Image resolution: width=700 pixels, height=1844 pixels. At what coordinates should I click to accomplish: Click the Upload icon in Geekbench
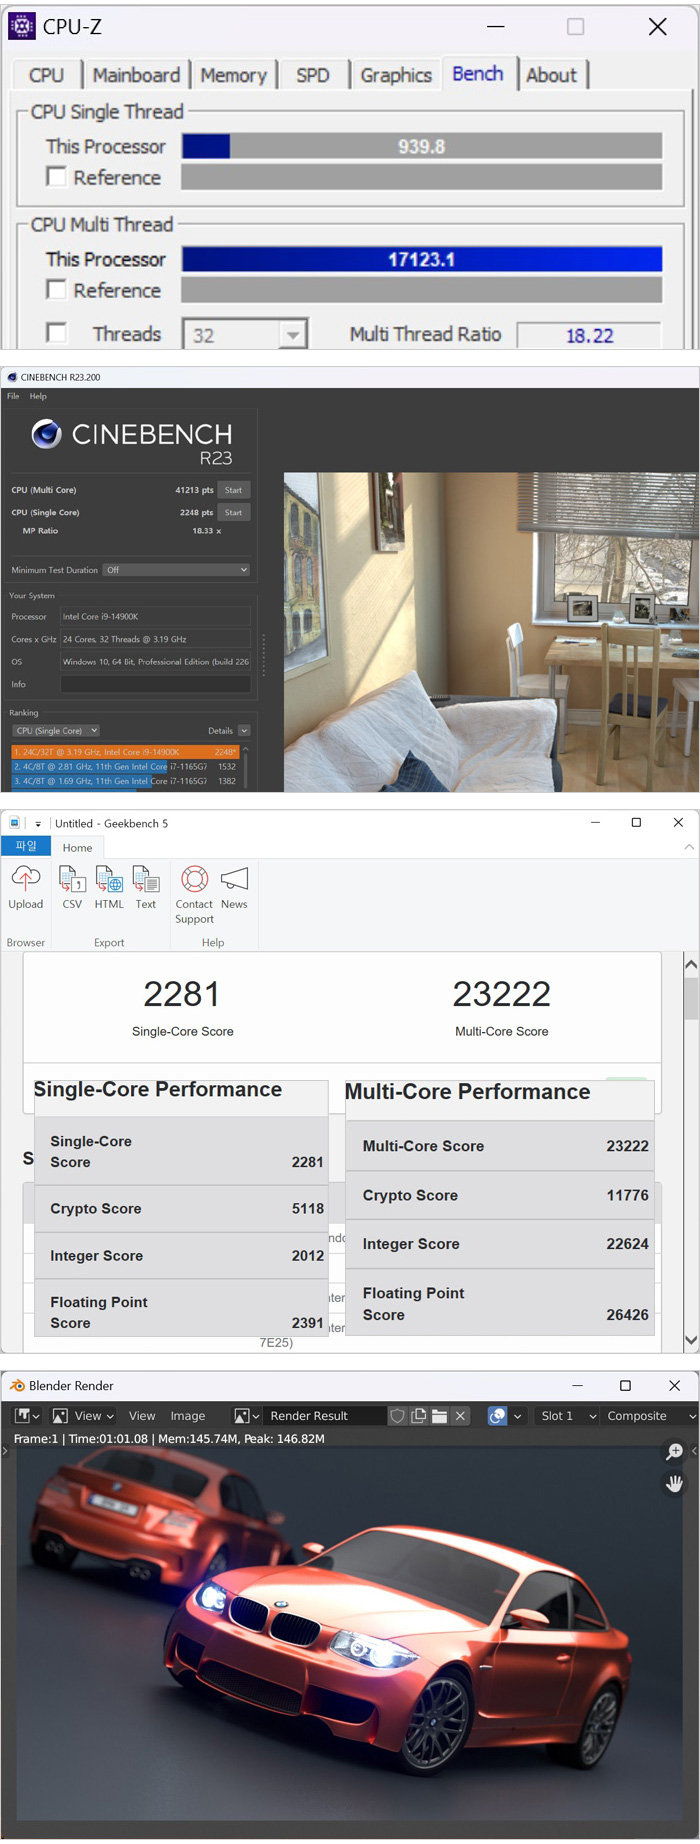coord(26,880)
